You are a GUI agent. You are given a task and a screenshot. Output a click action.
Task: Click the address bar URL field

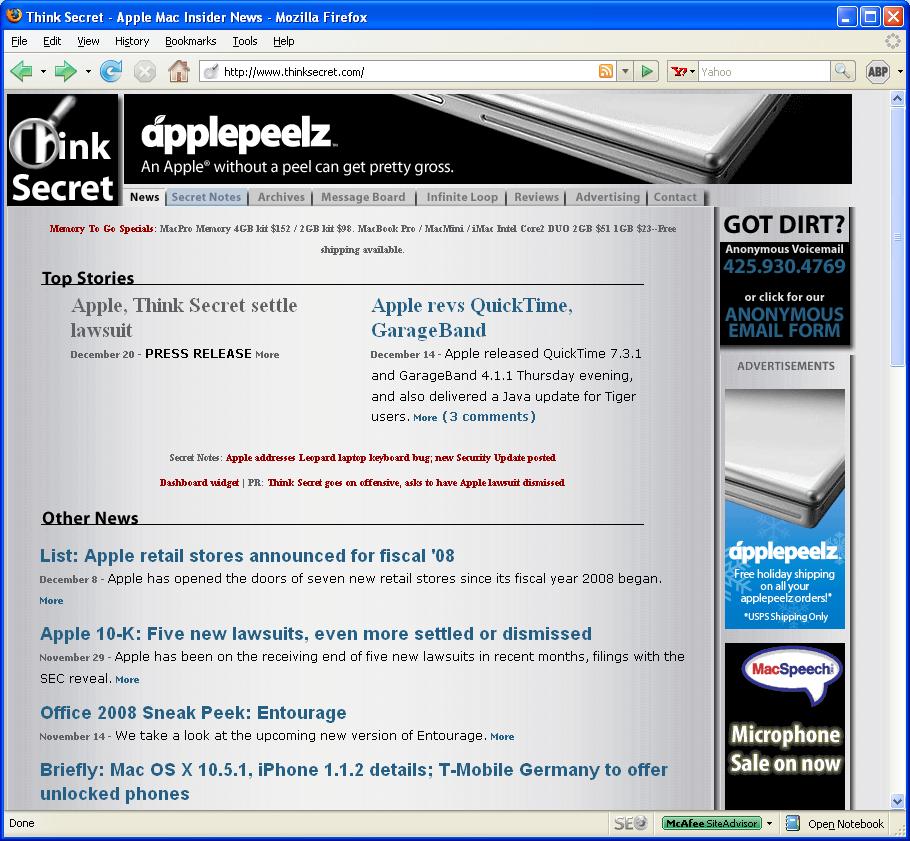coord(409,71)
